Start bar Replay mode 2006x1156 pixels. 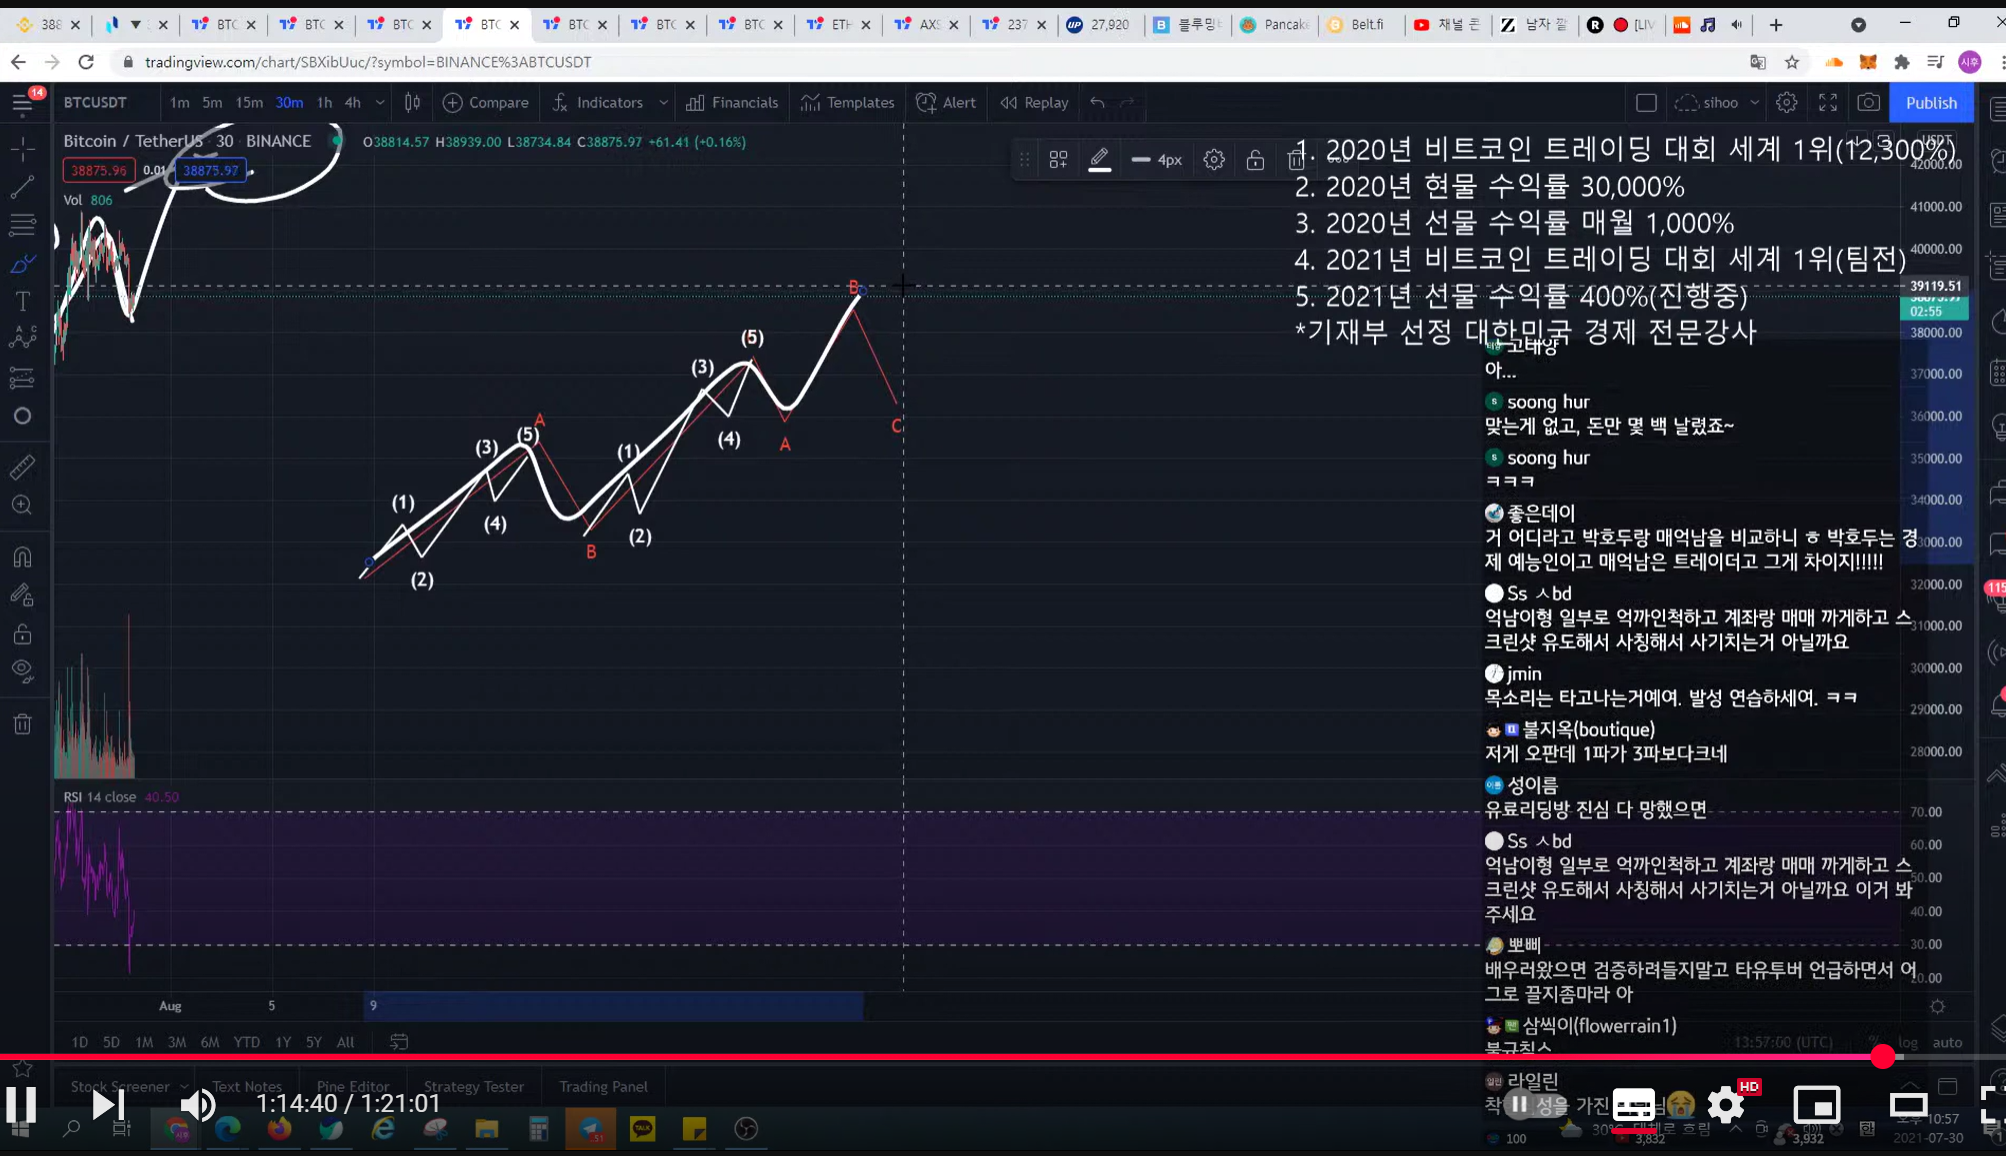tap(1035, 102)
